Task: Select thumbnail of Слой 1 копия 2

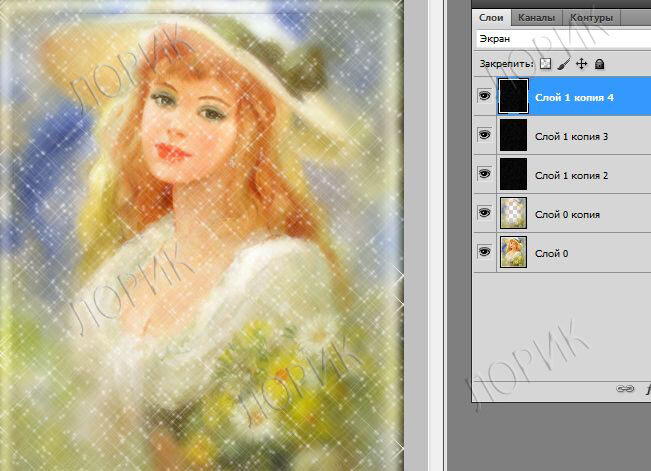Action: coord(513,174)
